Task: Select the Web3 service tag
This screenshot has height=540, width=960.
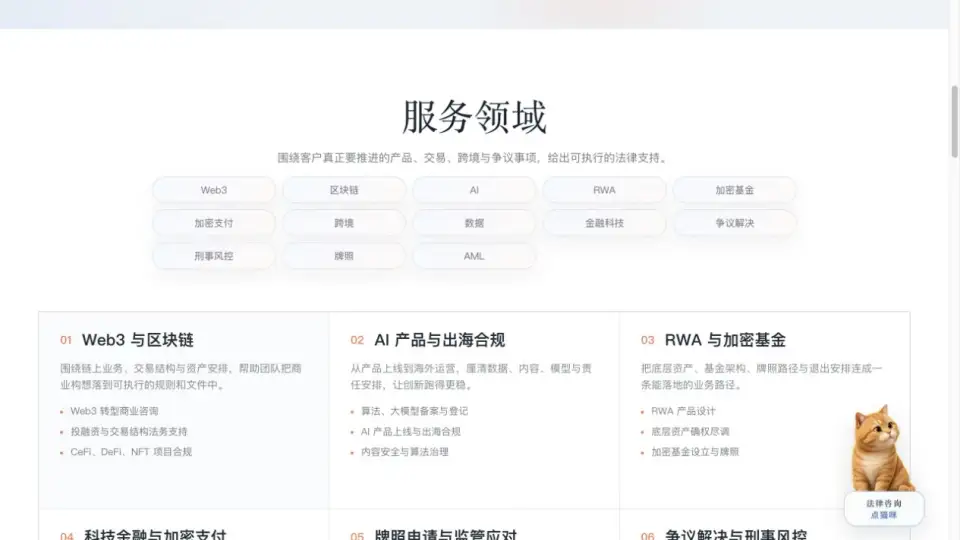Action: click(x=214, y=190)
